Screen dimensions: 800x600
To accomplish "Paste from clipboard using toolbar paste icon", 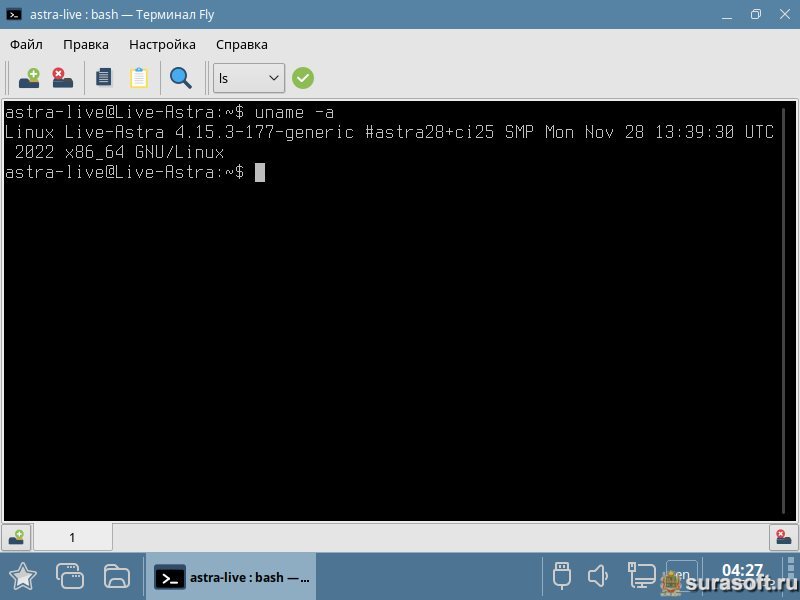I will (139, 78).
